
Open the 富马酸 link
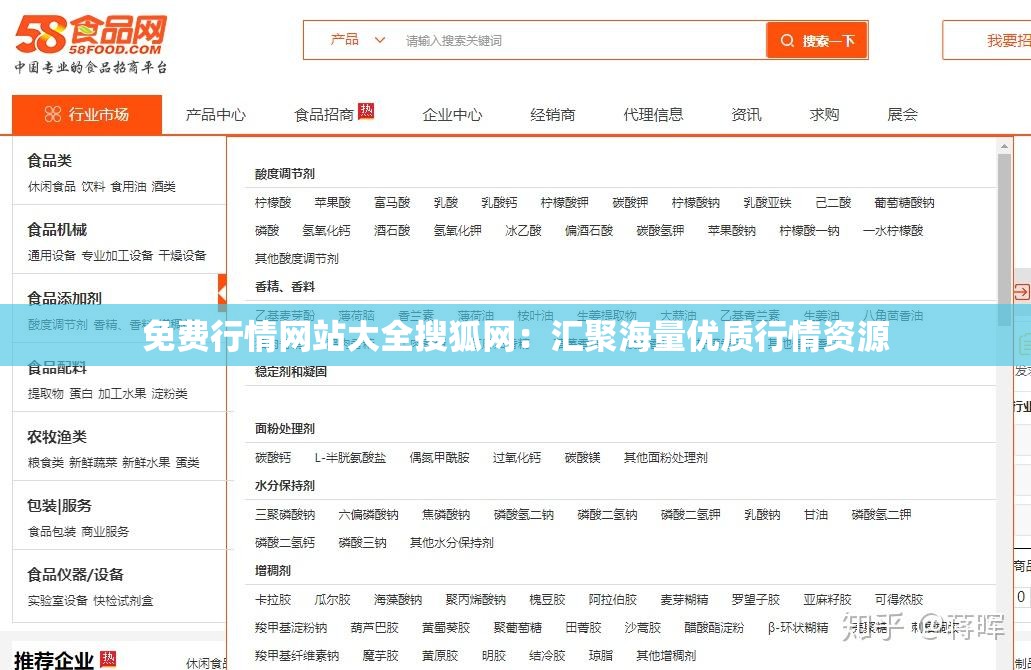(392, 203)
